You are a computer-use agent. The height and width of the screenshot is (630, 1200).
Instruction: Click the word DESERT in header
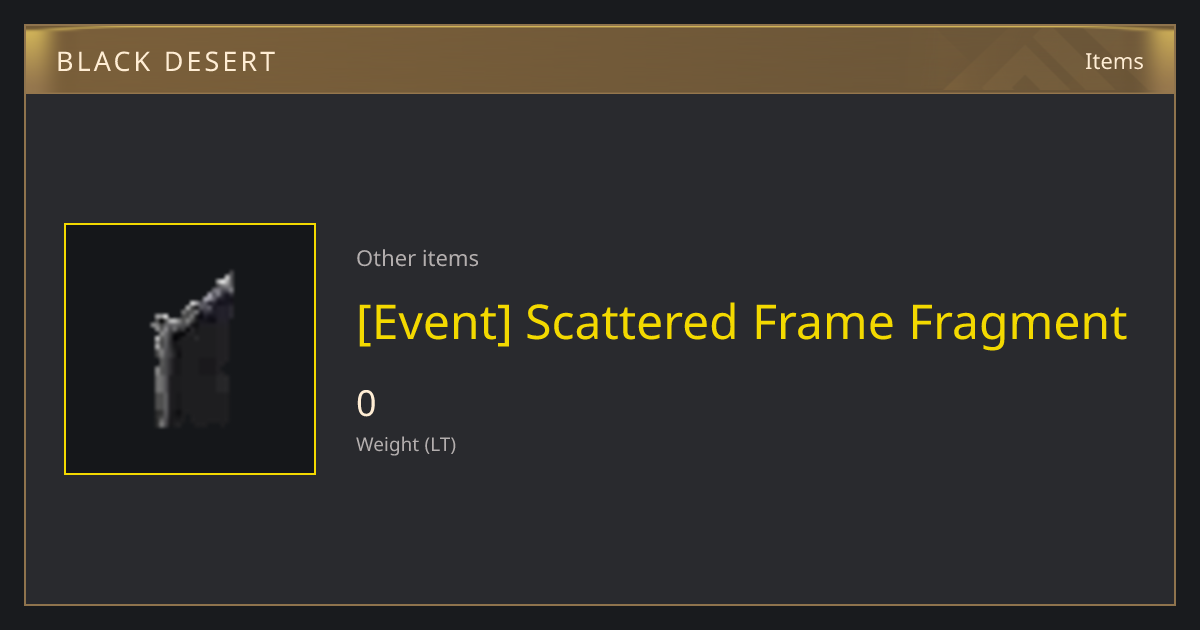[x=218, y=62]
